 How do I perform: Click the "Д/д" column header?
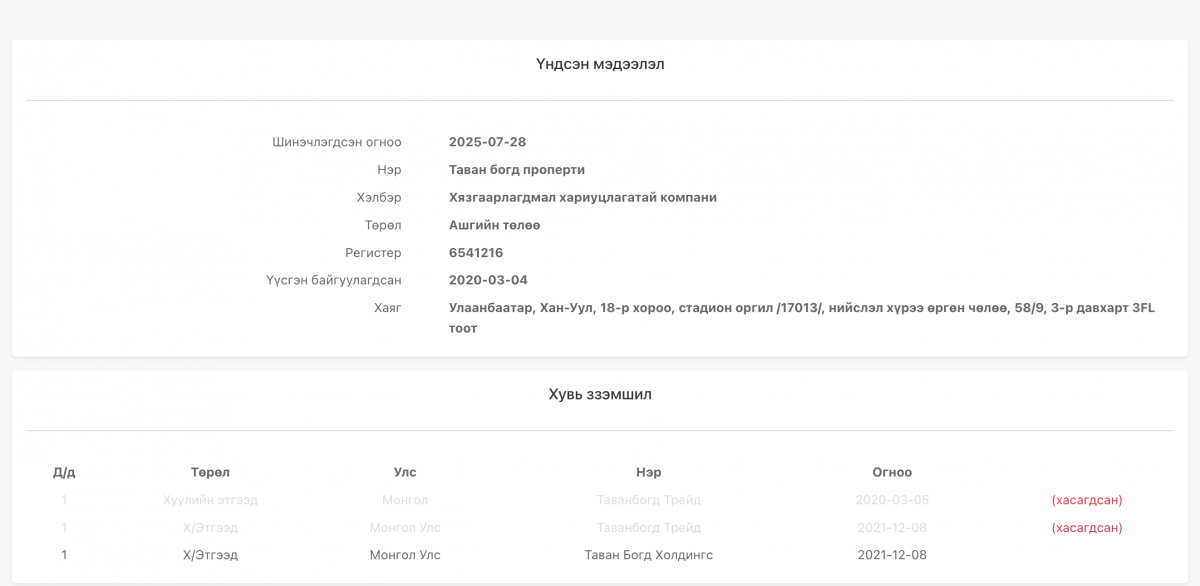(x=64, y=472)
